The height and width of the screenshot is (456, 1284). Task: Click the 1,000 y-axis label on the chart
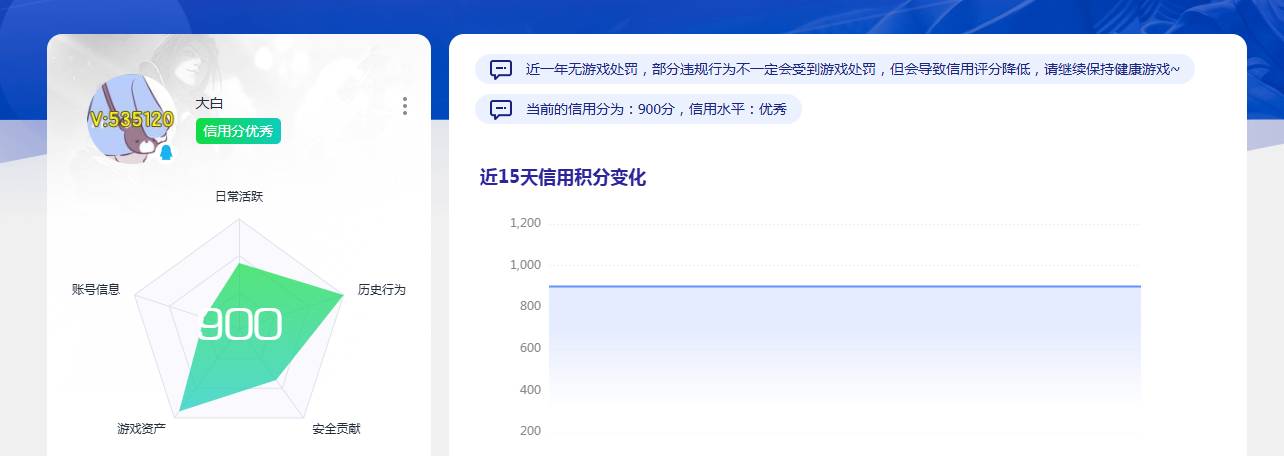click(x=525, y=265)
